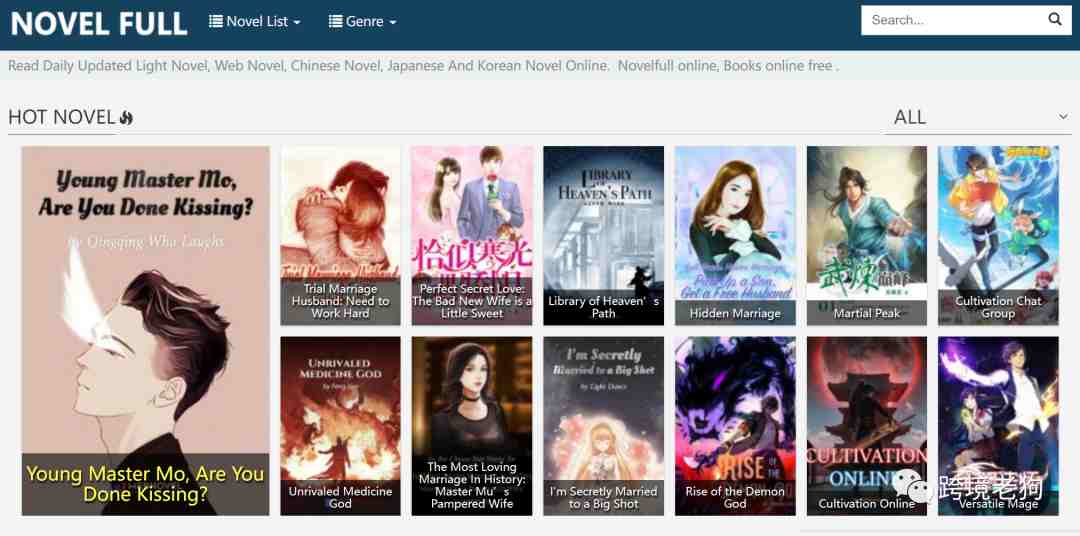Open Trial Marriage Husband novel cover
This screenshot has width=1080, height=536.
[340, 236]
